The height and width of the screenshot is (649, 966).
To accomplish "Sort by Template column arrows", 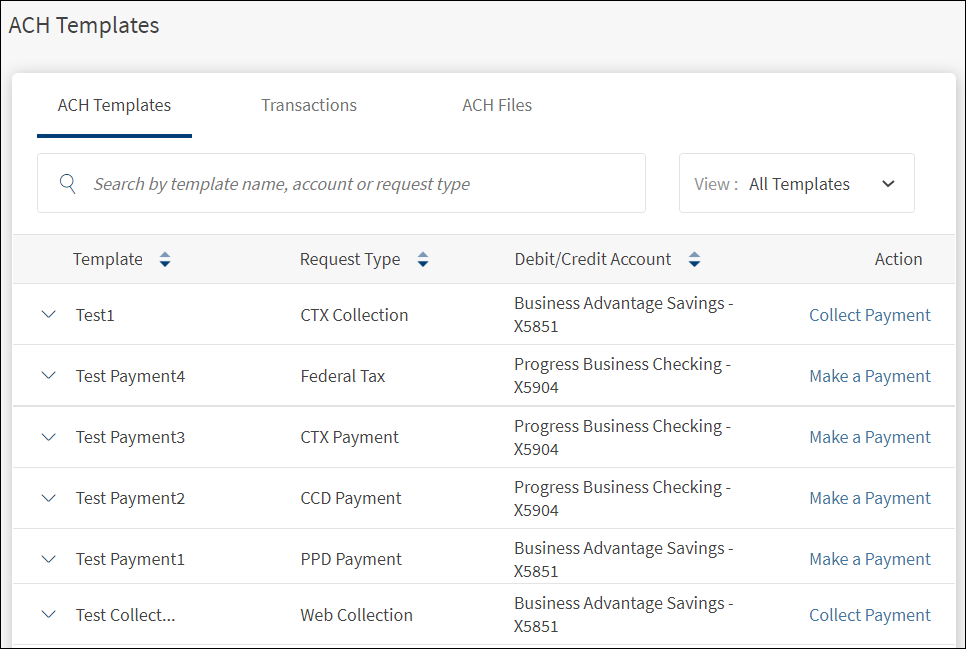I will (x=165, y=260).
